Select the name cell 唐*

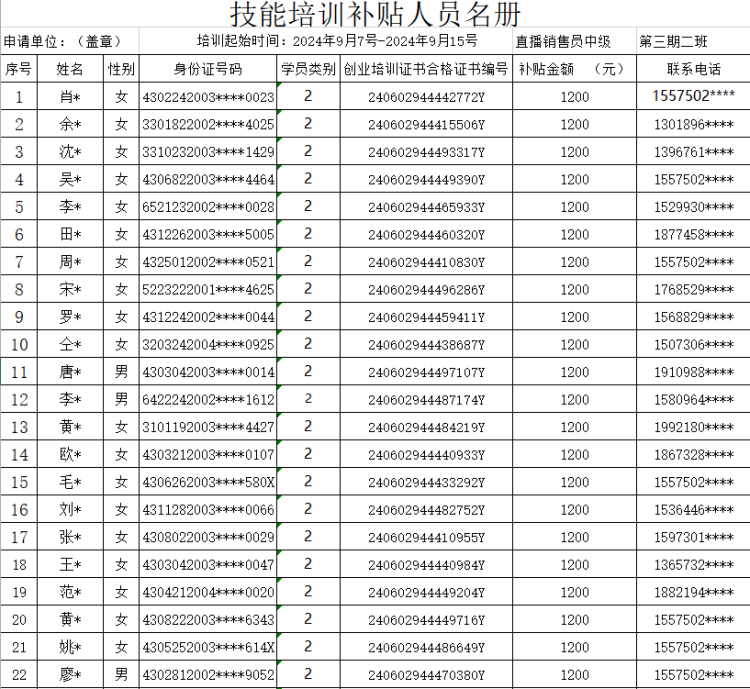click(70, 373)
